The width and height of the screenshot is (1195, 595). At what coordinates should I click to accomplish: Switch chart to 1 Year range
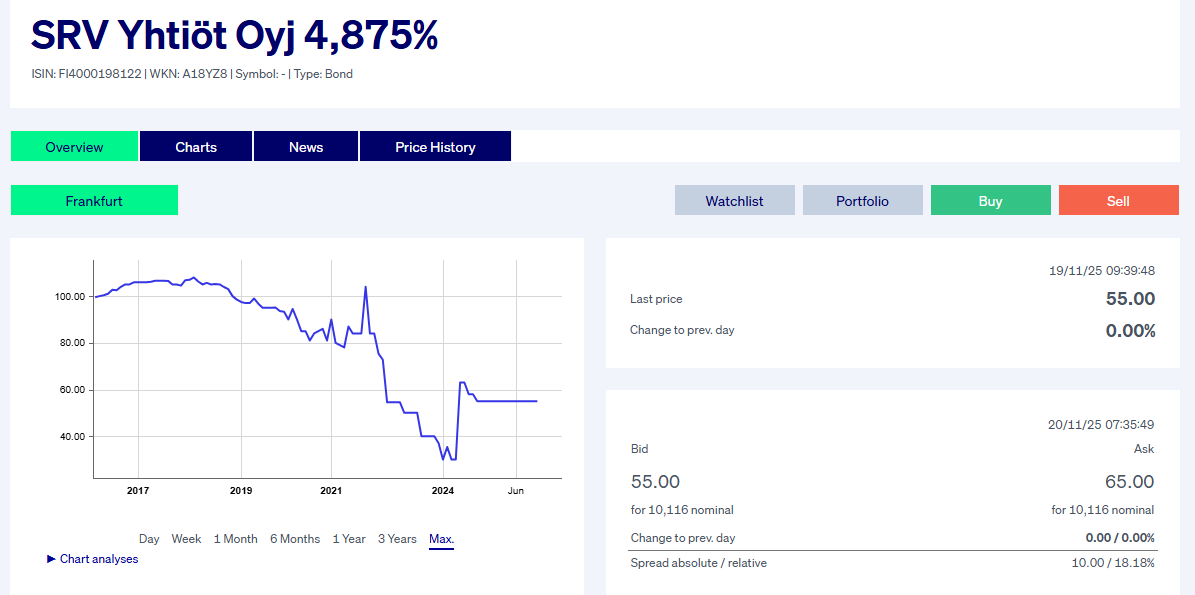(349, 539)
